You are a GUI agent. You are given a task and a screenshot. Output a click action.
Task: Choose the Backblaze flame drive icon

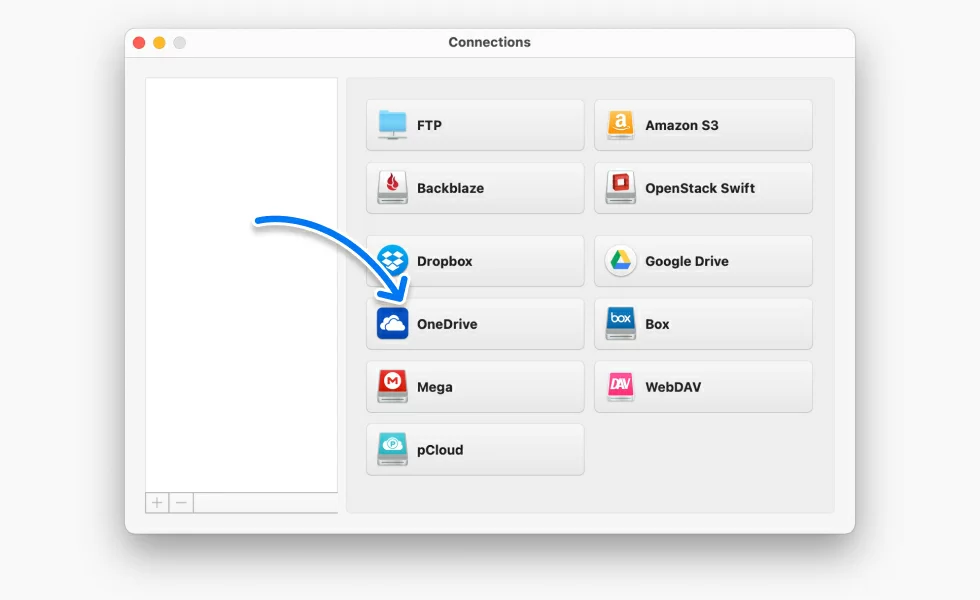point(393,188)
